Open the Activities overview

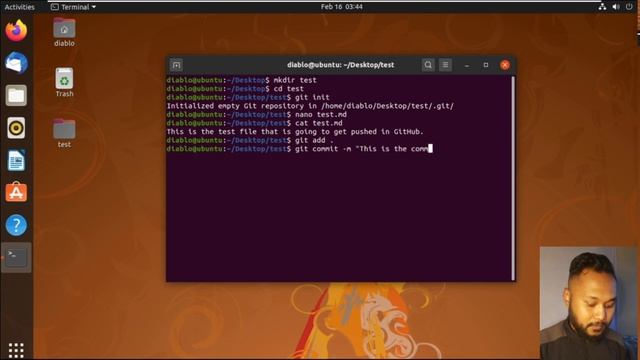click(x=19, y=7)
